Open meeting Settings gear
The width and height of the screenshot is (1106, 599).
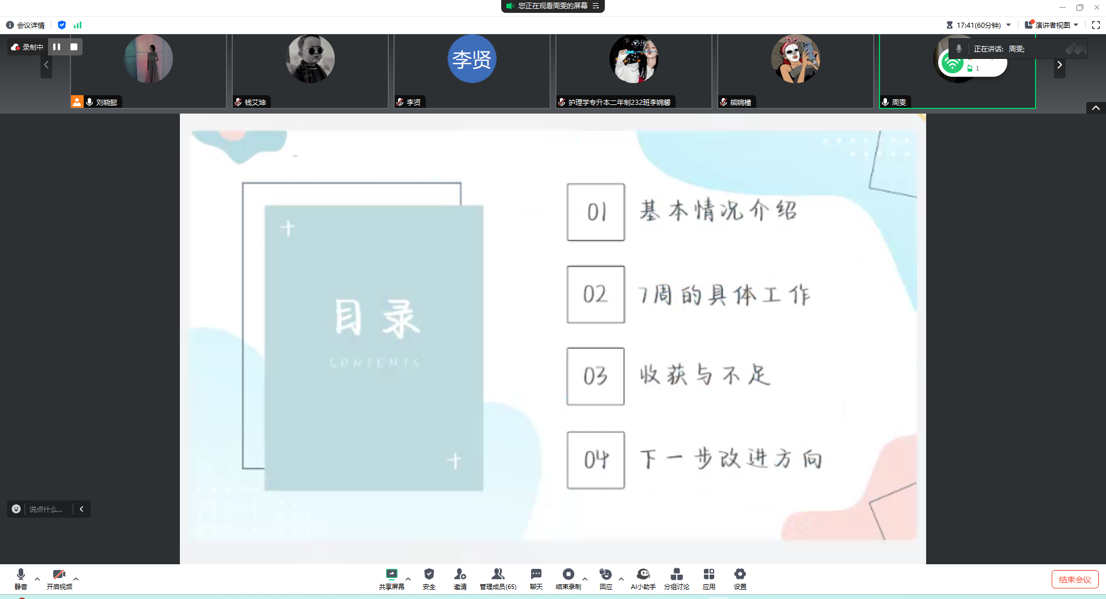(x=740, y=578)
